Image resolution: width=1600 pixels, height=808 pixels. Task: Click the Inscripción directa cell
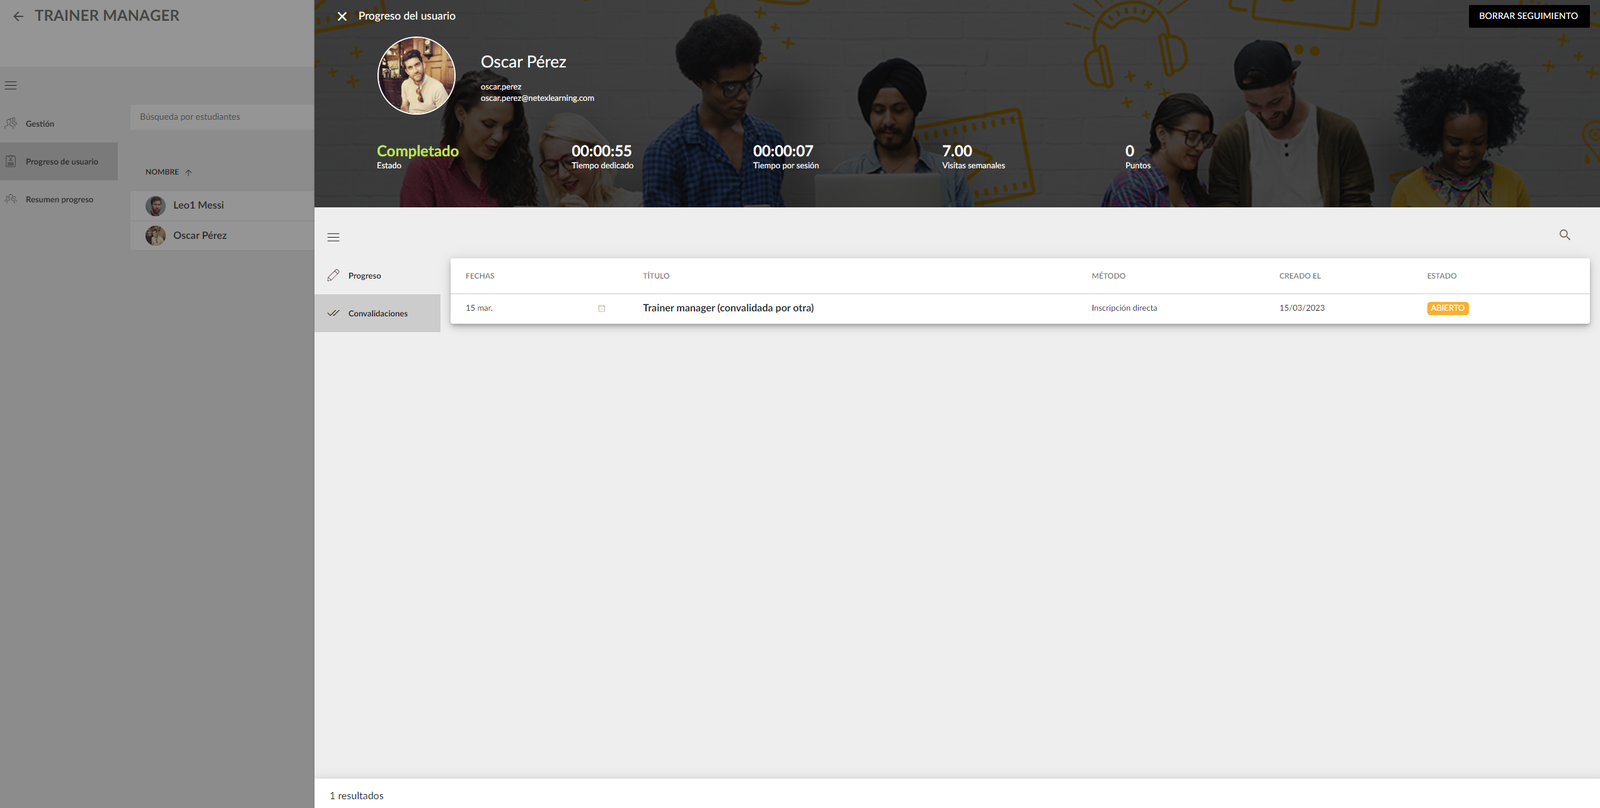1124,308
